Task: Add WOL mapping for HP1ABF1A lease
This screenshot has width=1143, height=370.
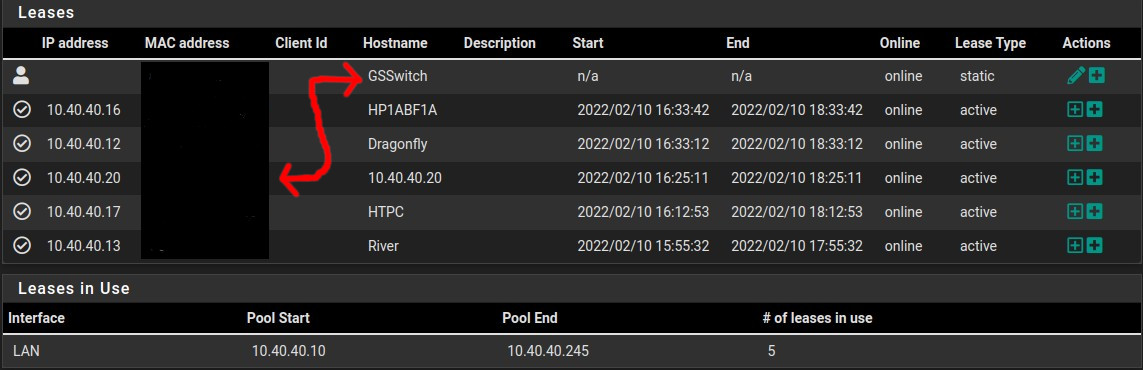Action: [x=1094, y=110]
